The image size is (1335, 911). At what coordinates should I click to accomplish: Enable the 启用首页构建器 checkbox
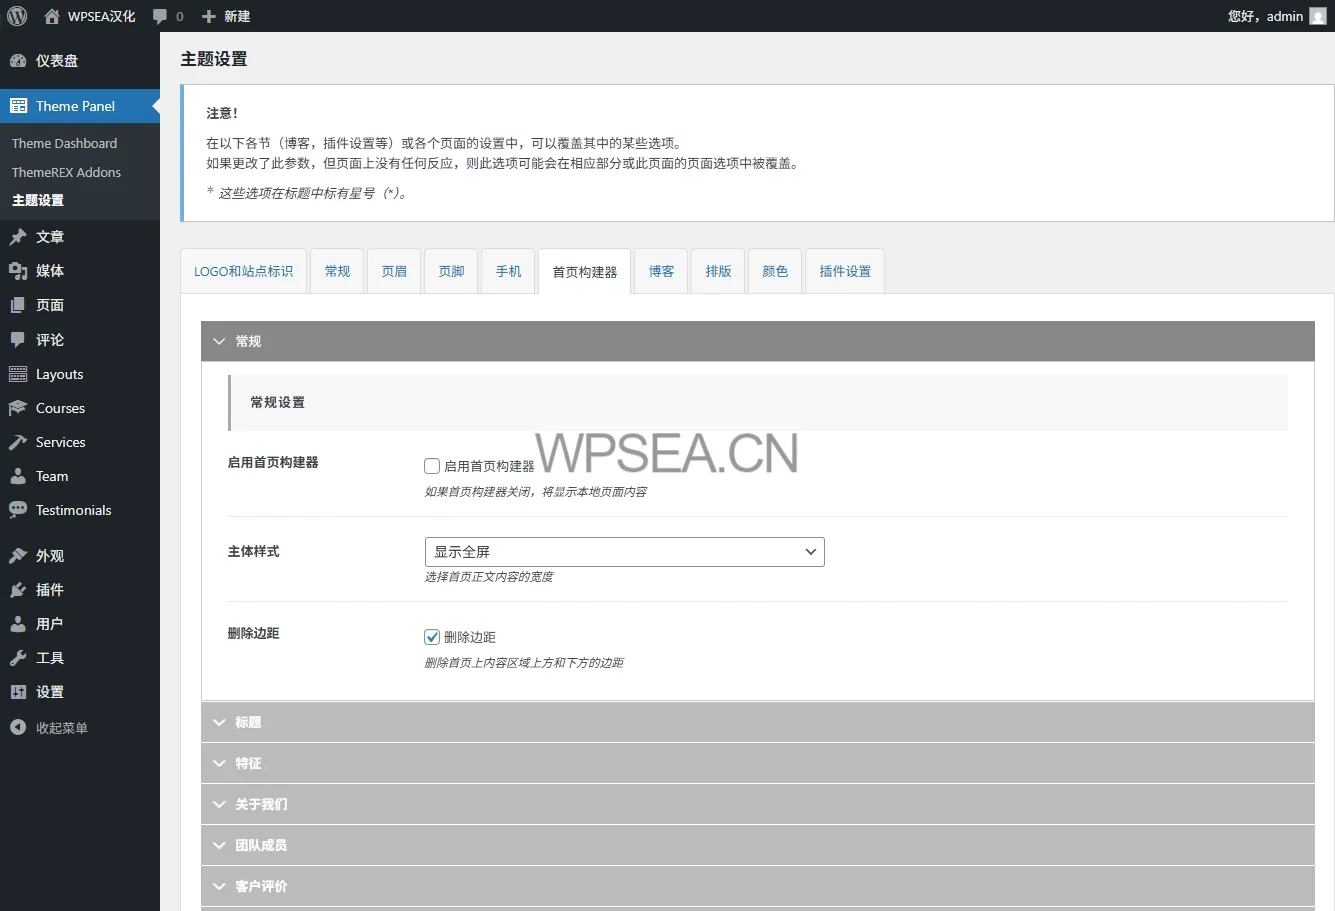[x=432, y=466]
